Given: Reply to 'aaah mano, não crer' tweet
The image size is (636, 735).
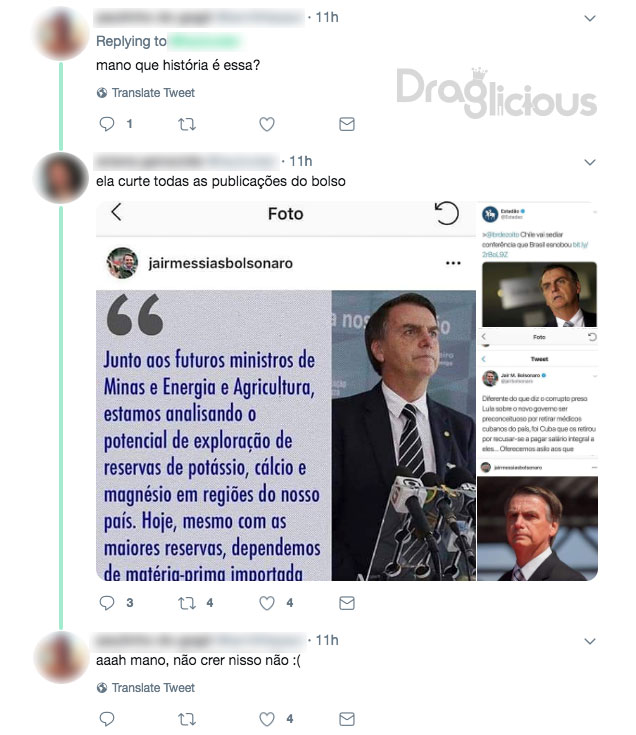Looking at the screenshot, I should pos(107,719).
